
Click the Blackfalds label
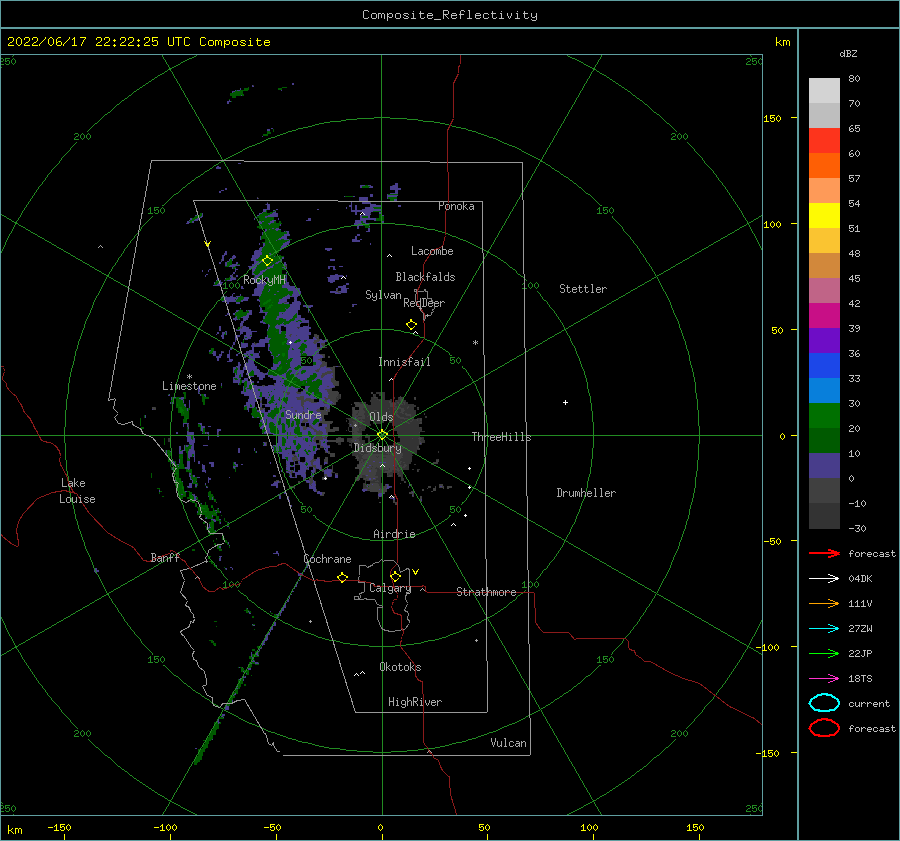click(x=425, y=277)
